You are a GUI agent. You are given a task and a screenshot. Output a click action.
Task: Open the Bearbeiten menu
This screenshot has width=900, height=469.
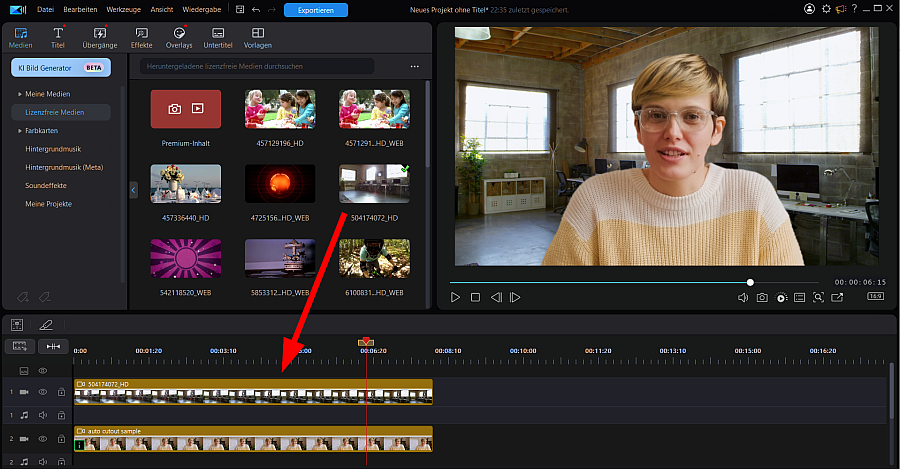click(x=80, y=10)
